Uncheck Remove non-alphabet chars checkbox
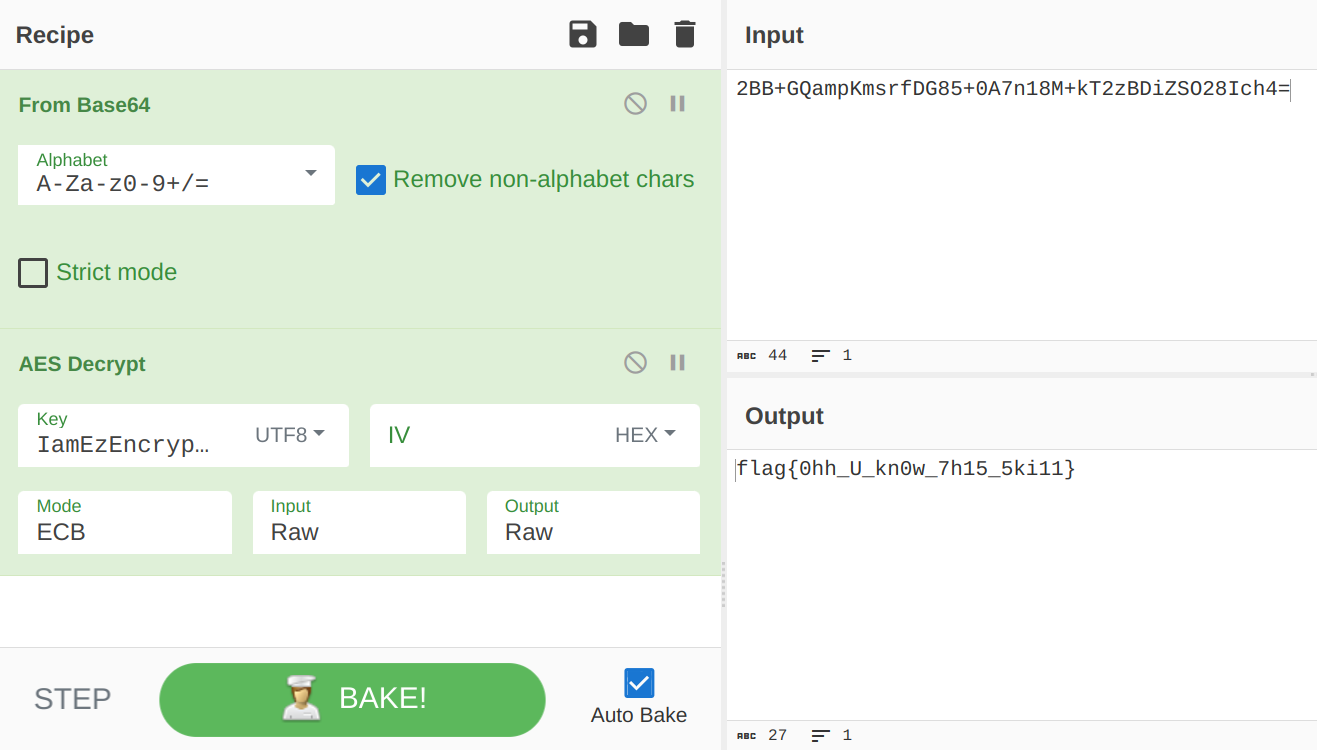The image size is (1317, 750). coord(371,180)
